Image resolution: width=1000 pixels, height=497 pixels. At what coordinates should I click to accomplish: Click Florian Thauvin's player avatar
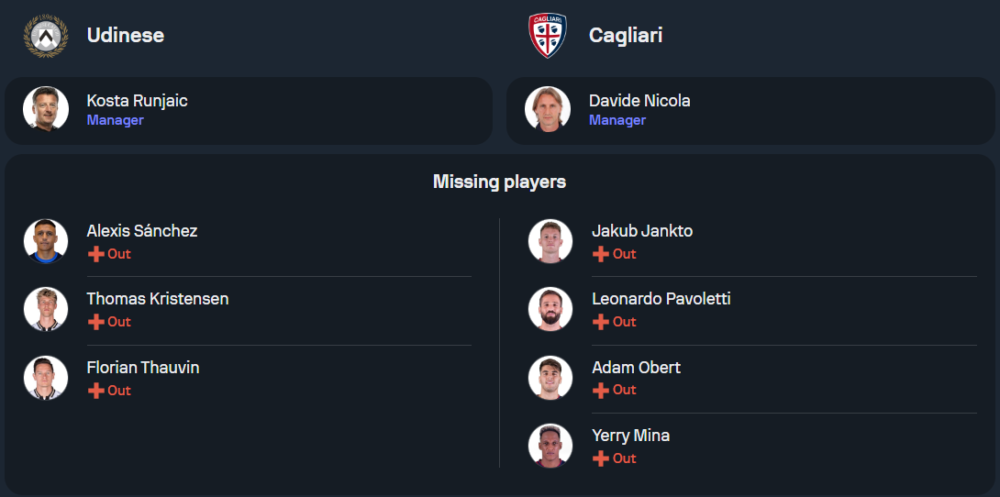[46, 378]
